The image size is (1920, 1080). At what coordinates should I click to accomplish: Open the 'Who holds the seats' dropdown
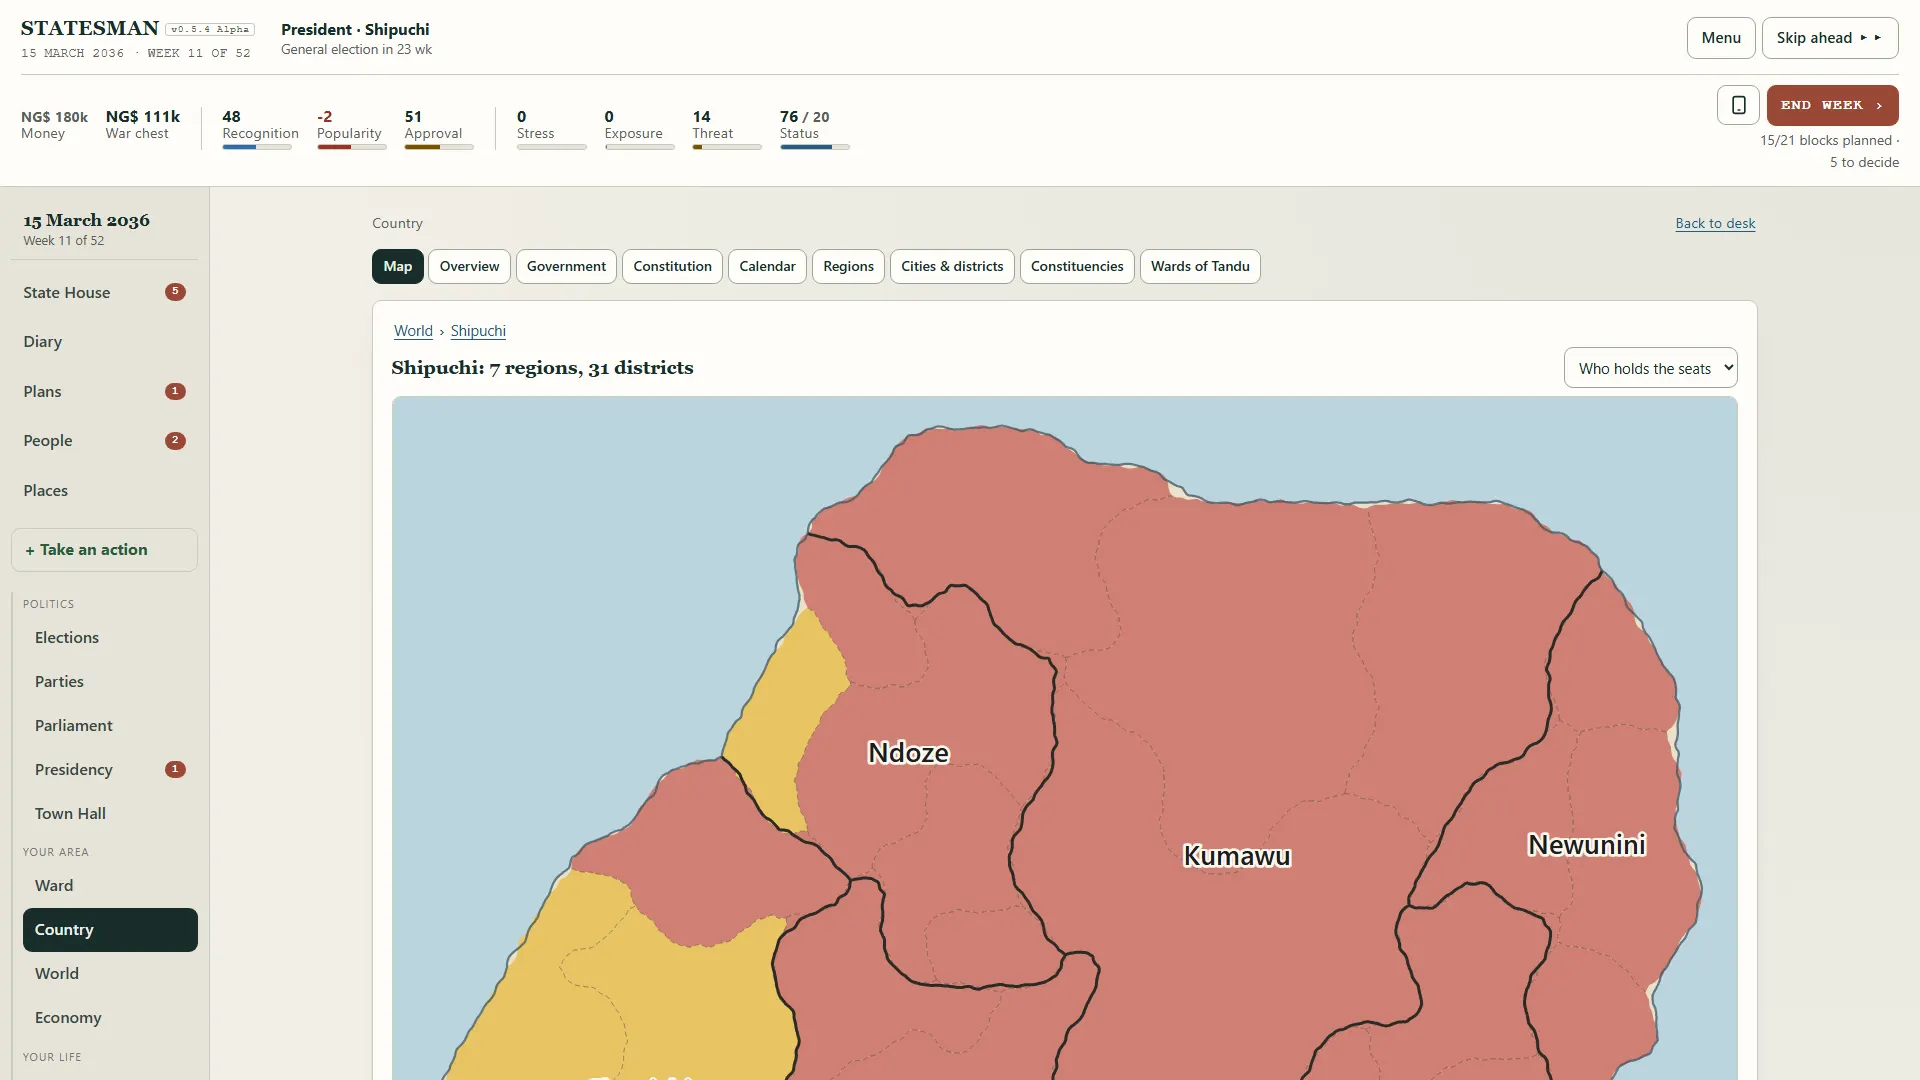pos(1650,368)
